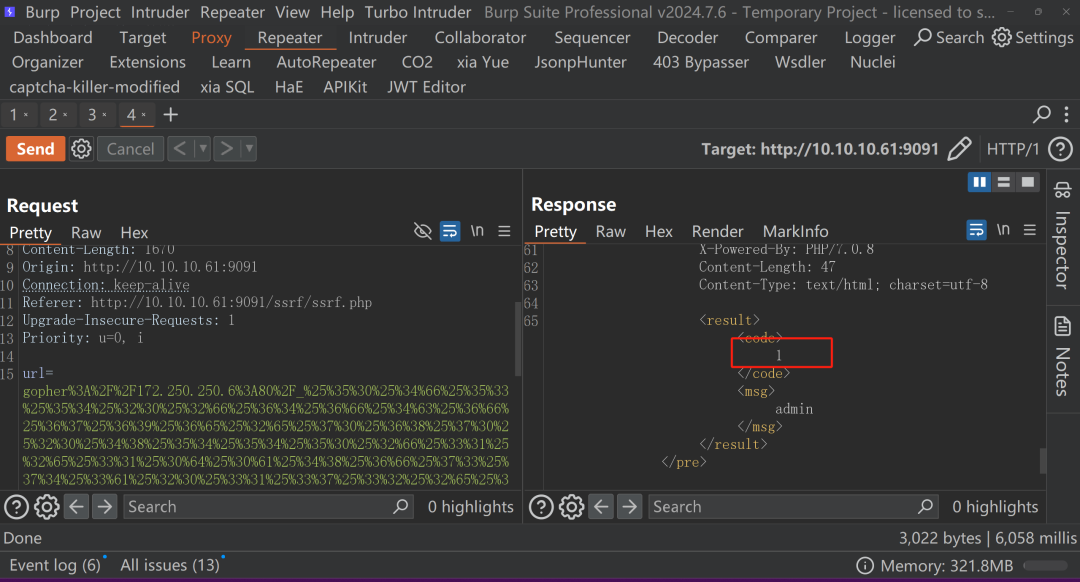
Task: Switch Request view to Raw
Action: point(86,233)
